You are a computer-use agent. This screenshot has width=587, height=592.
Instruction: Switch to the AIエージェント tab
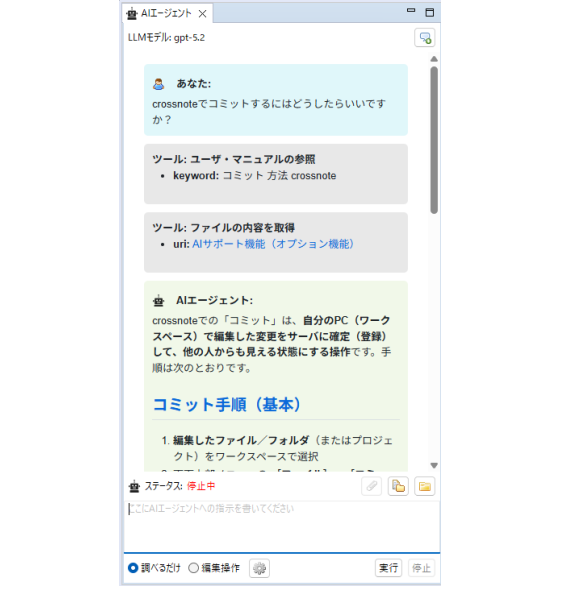(x=166, y=14)
